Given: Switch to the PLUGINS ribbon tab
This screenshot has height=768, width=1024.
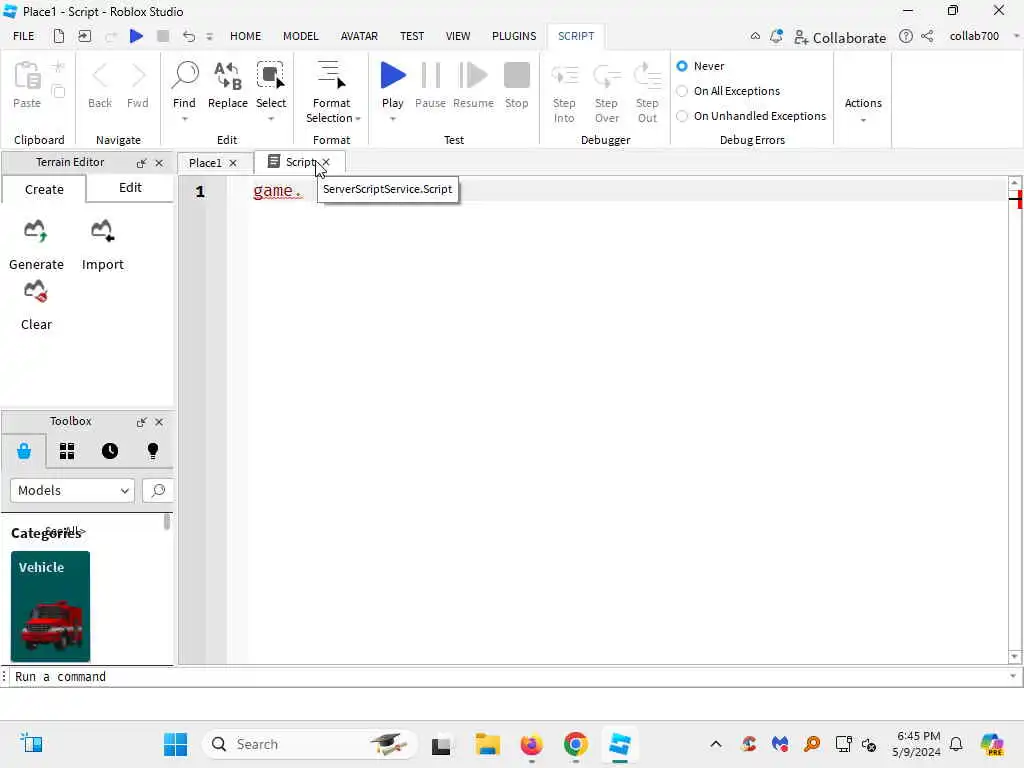Looking at the screenshot, I should (514, 36).
